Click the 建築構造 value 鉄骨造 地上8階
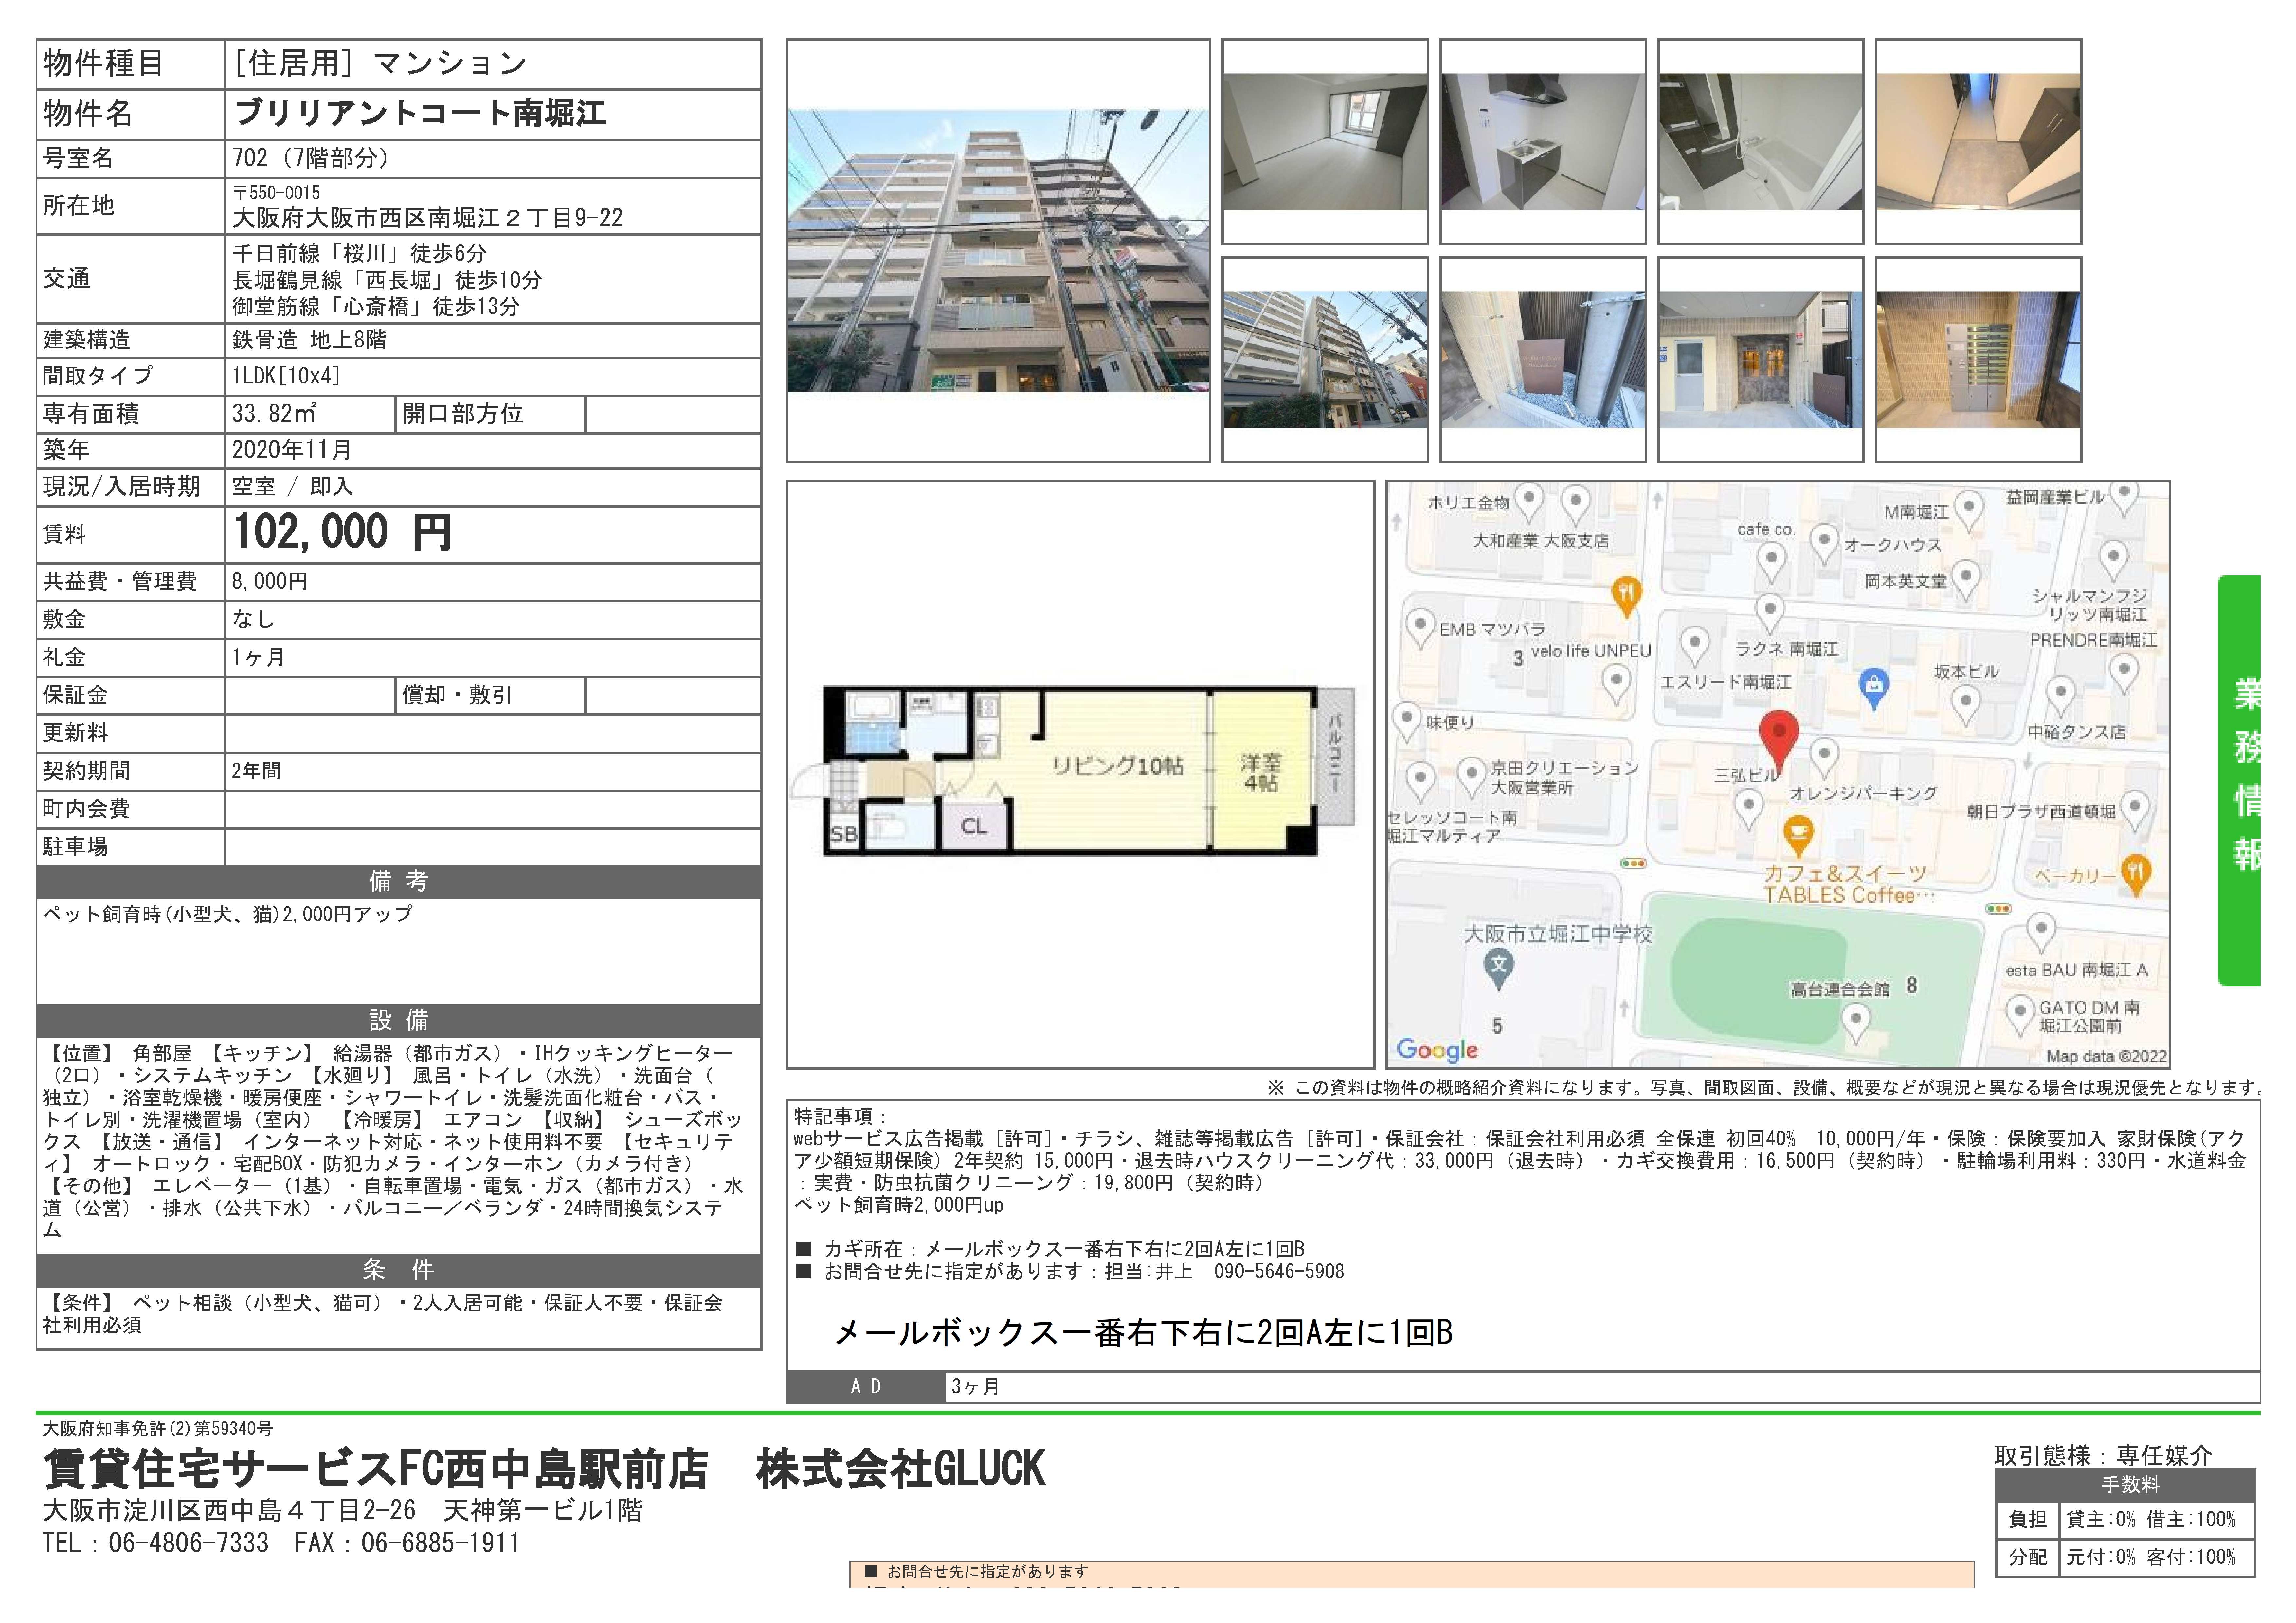2296x1623 pixels. pyautogui.click(x=309, y=340)
